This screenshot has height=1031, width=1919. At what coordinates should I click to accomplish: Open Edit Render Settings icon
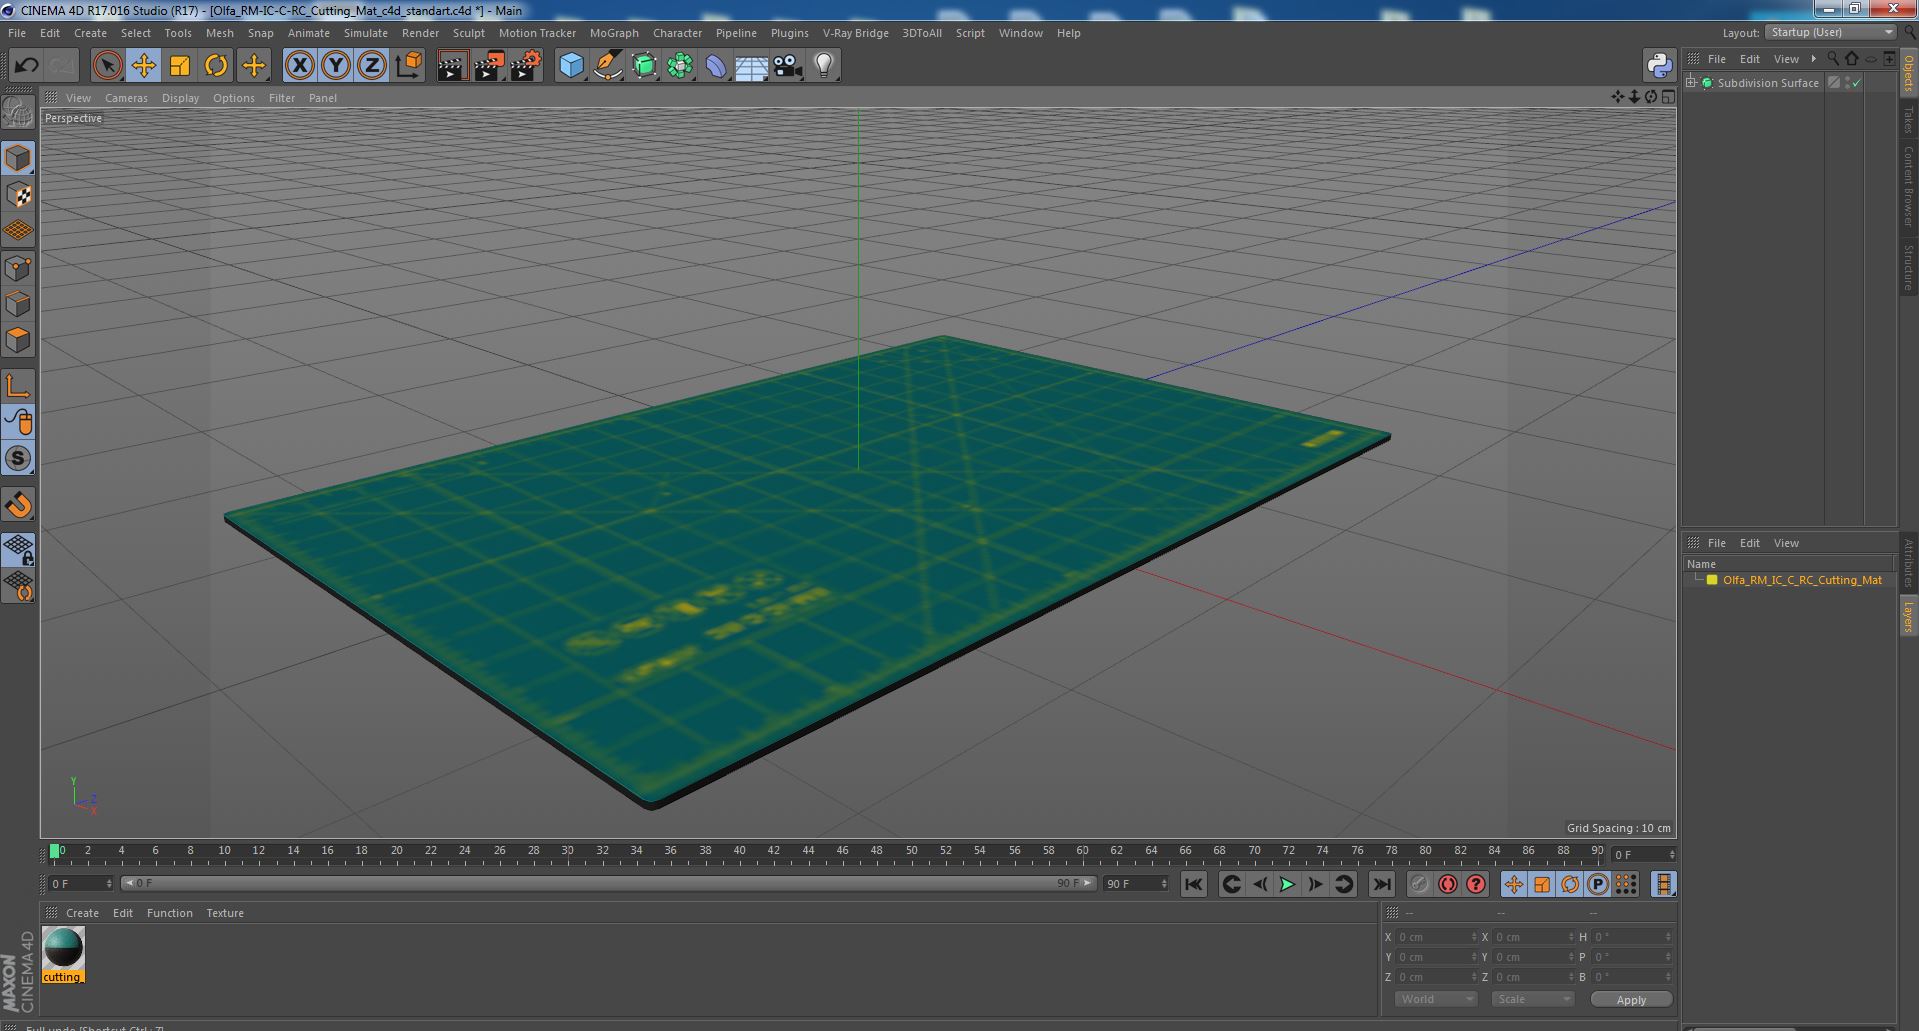[526, 66]
